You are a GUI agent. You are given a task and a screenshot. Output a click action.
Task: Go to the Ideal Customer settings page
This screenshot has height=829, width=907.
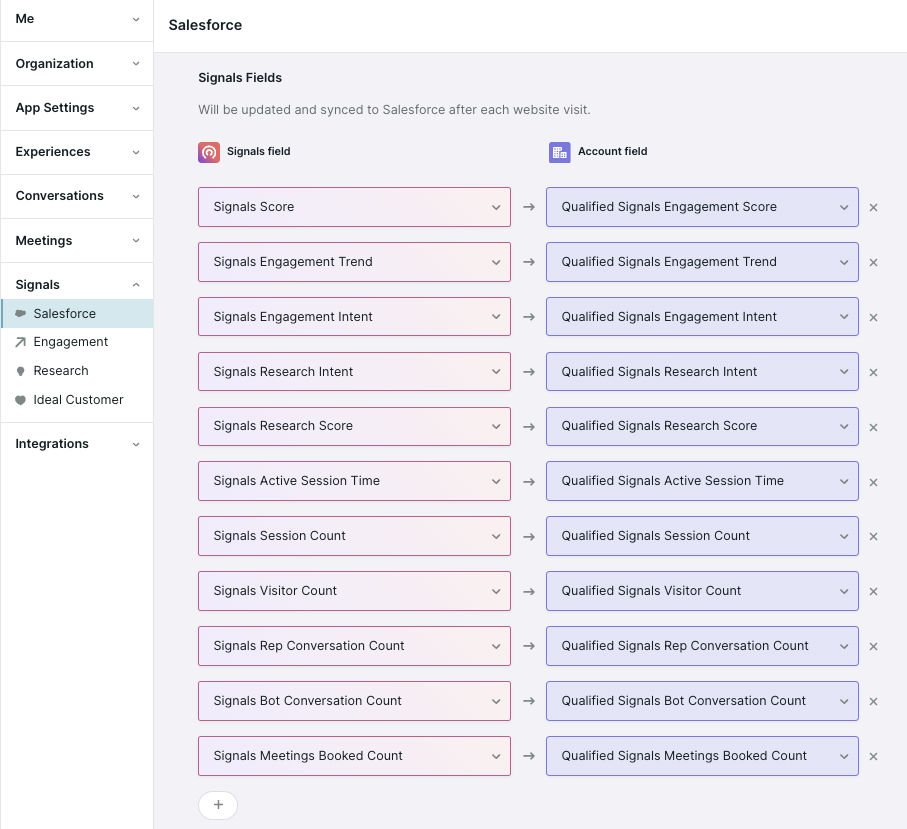pos(77,400)
